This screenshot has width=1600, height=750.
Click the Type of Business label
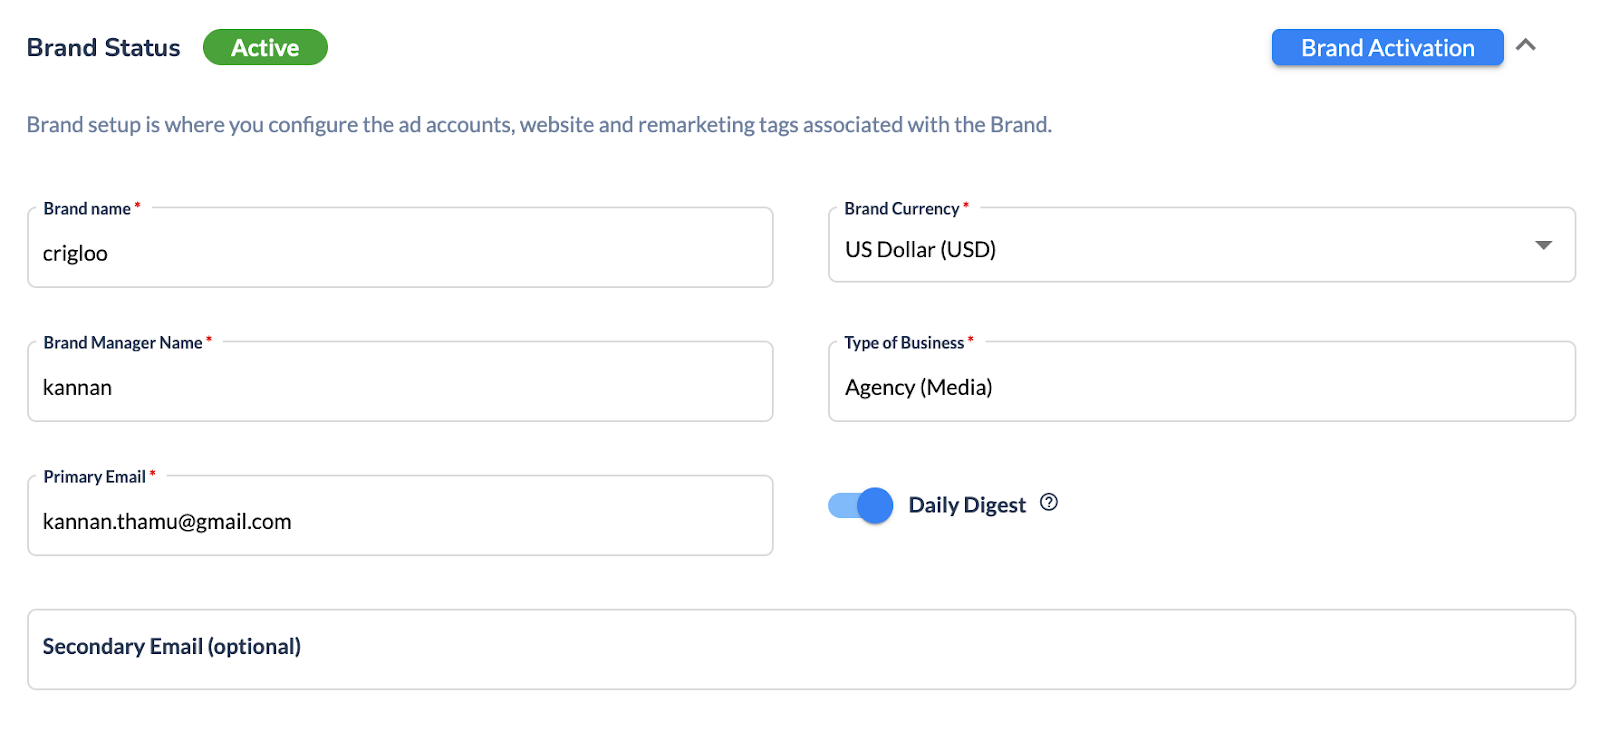tap(904, 343)
